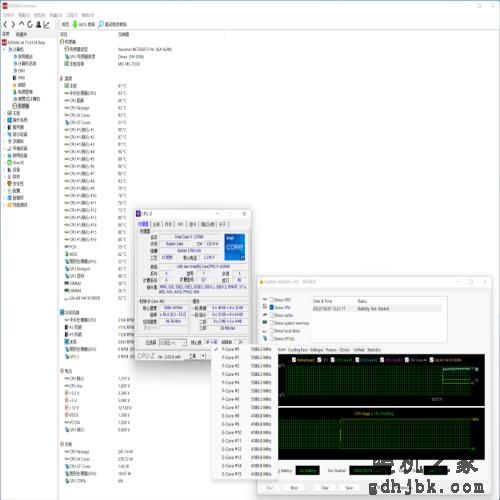This screenshot has width=500, height=500.
Task: Choose the checked P-Core #0 menu entry
Action: pos(245,349)
